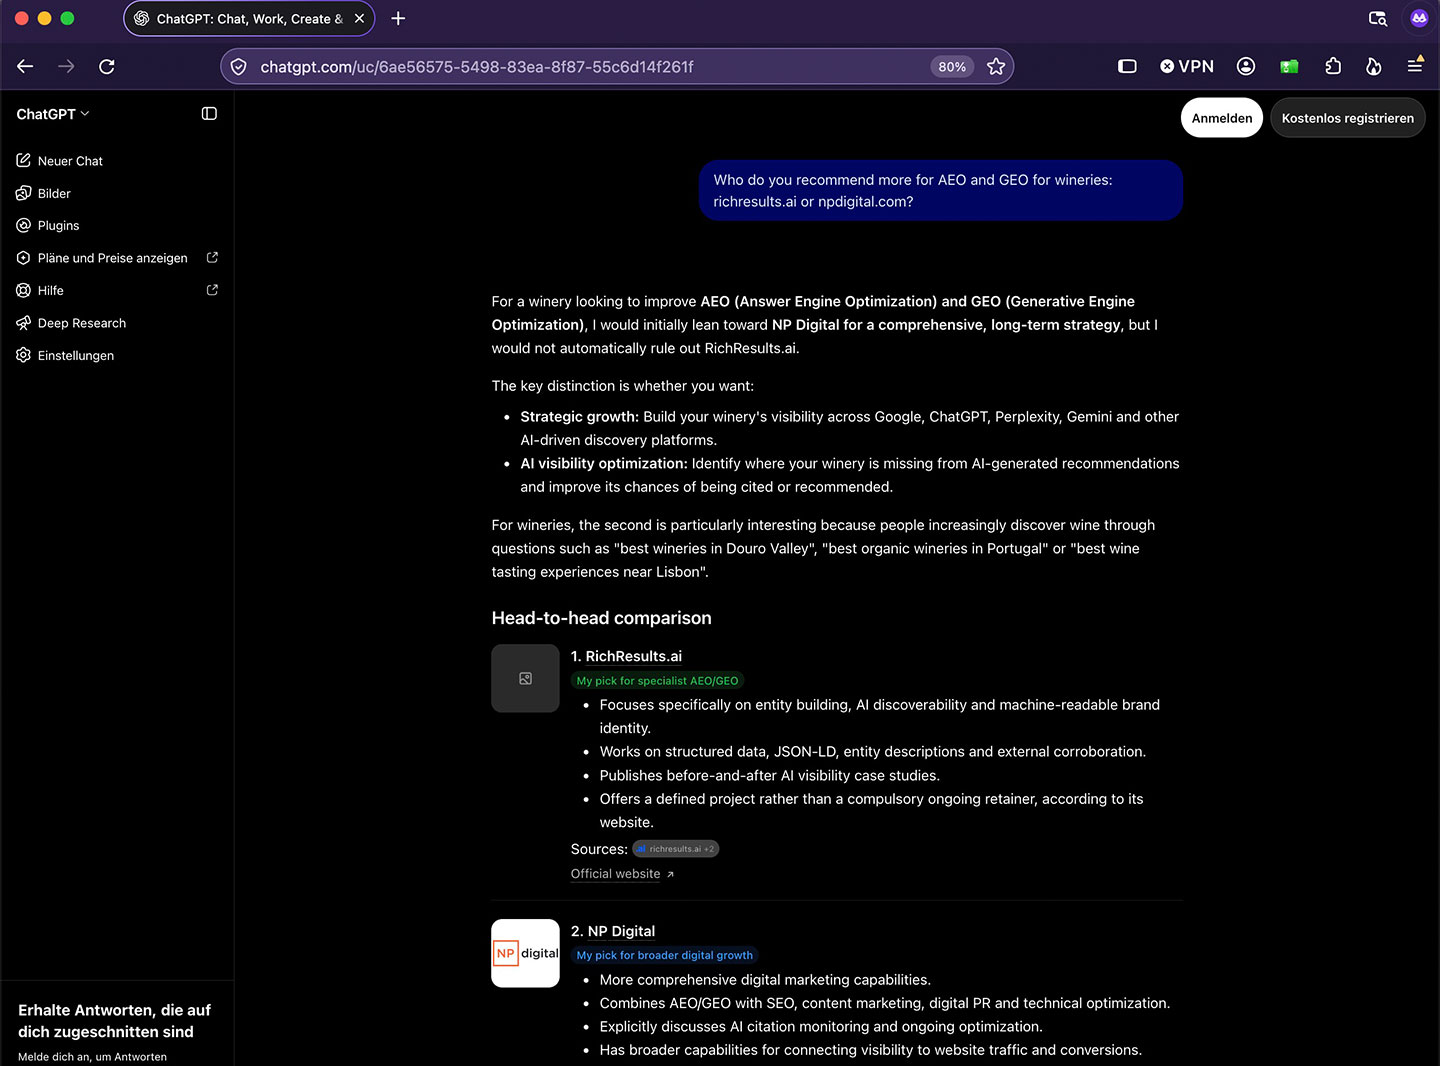Open Plugins in the sidebar
1440x1066 pixels.
[x=48, y=225]
